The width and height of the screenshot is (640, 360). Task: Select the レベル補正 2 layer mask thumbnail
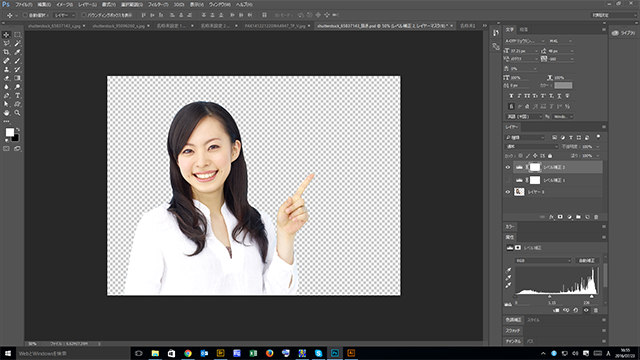(535, 167)
